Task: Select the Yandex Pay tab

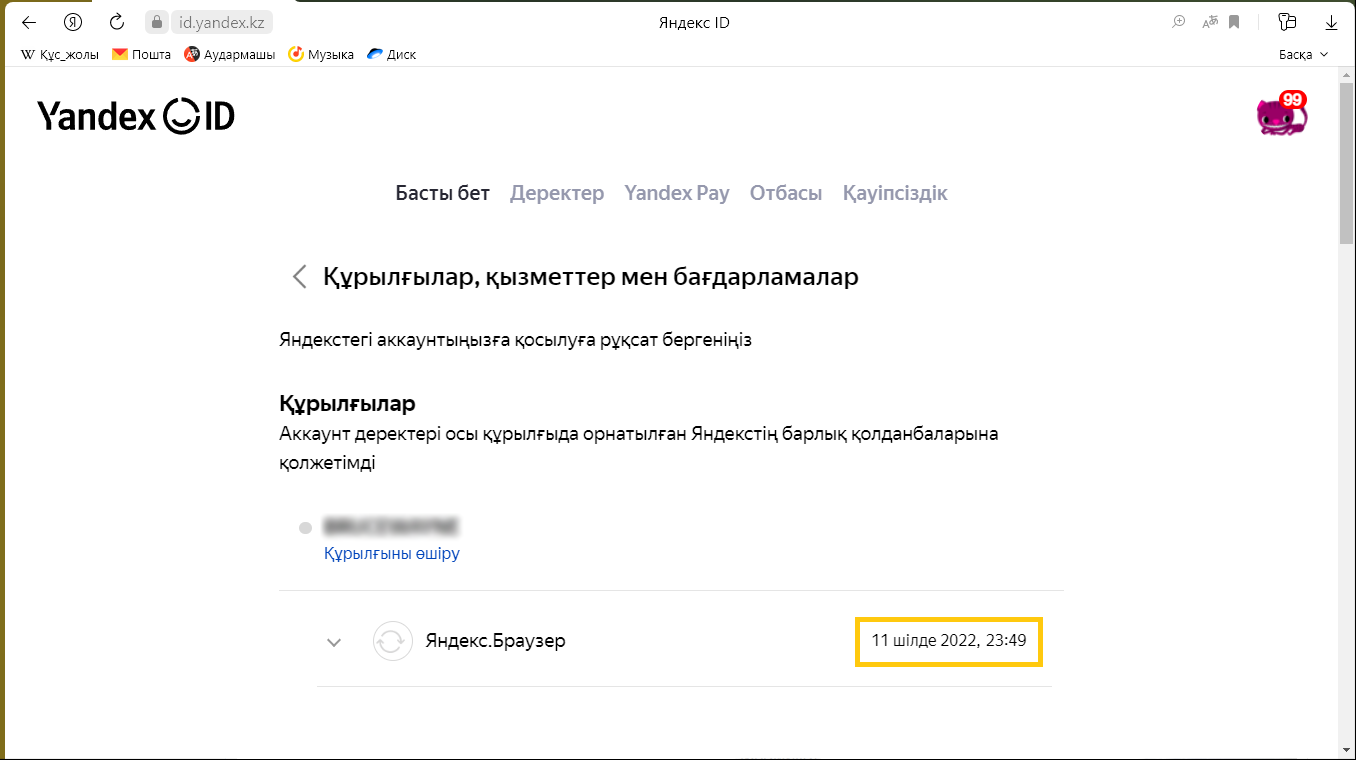Action: click(676, 193)
